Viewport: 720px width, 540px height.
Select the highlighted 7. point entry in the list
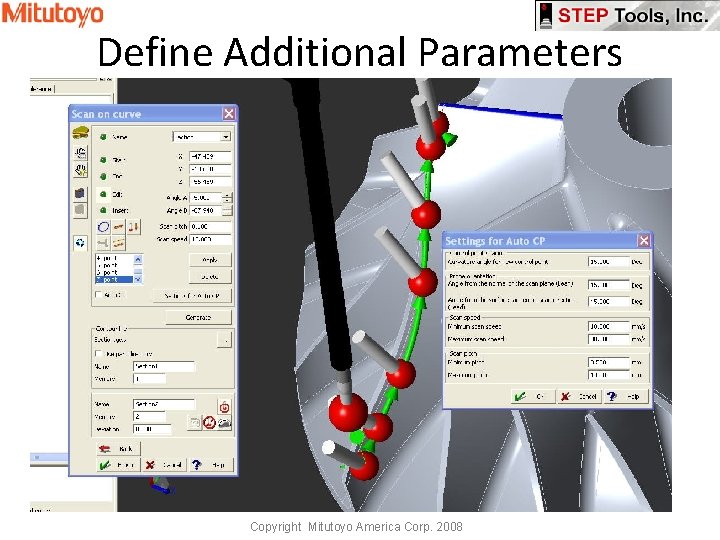tap(114, 279)
